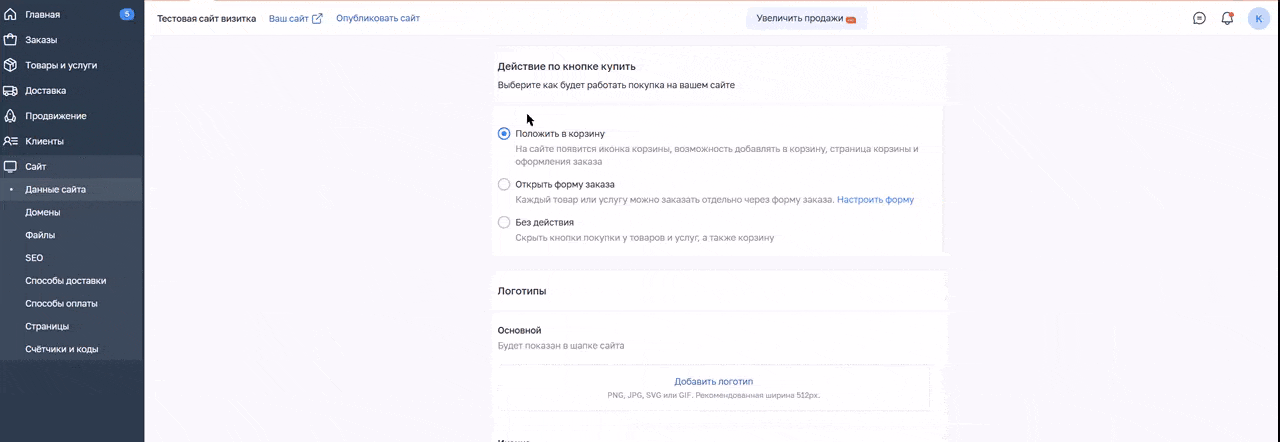Open the user avatar K menu
The height and width of the screenshot is (442, 1280).
coord(1258,18)
